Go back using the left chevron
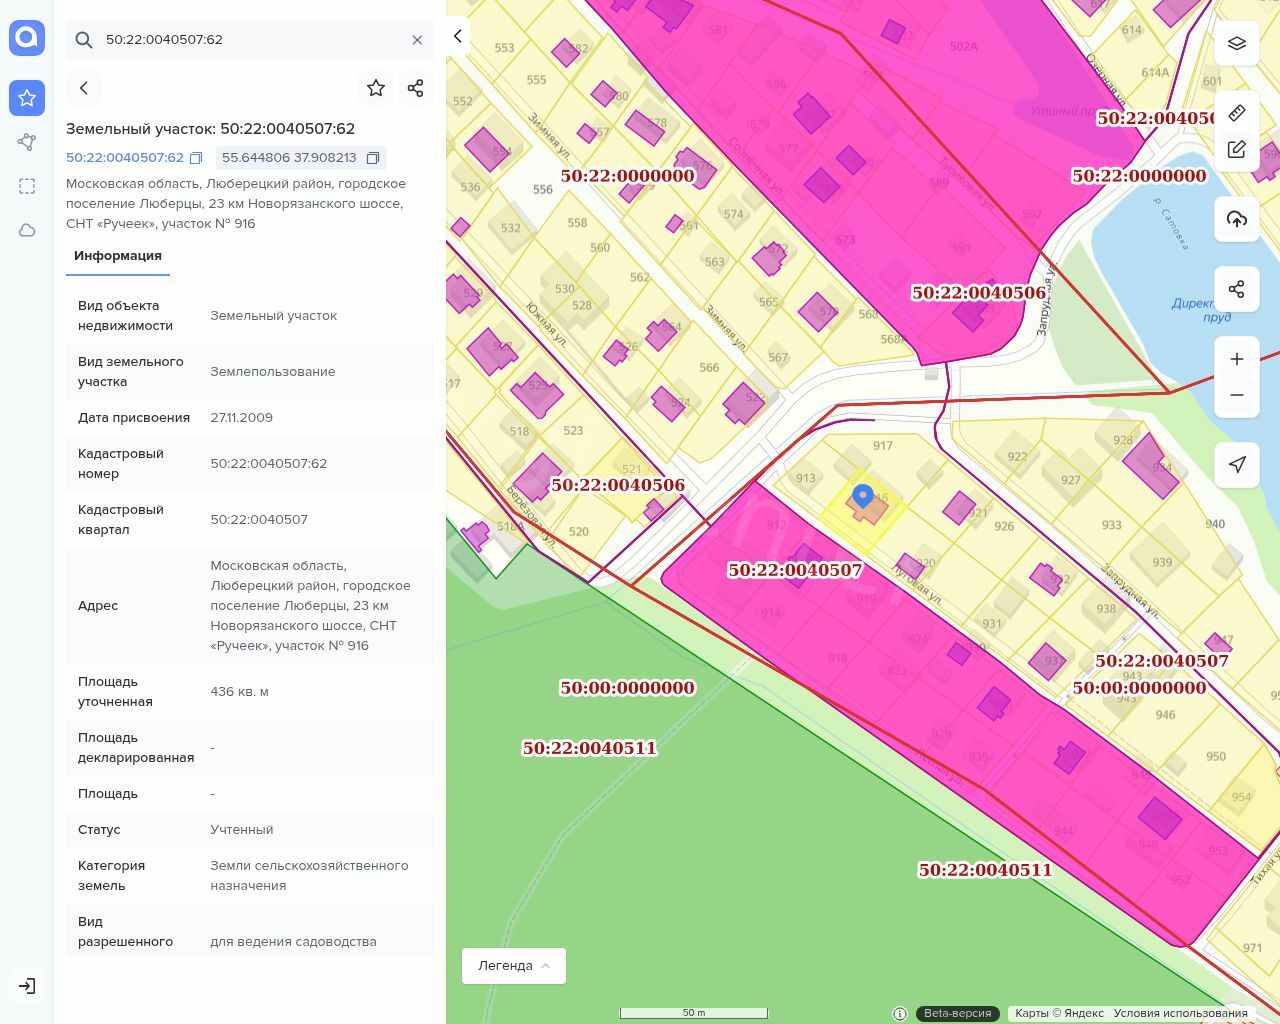 click(84, 88)
